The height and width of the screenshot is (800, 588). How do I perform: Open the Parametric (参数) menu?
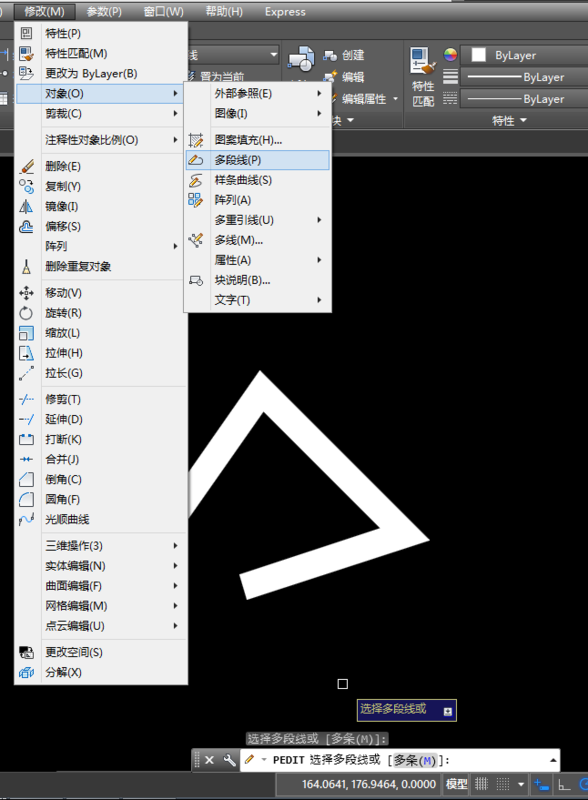tap(104, 11)
